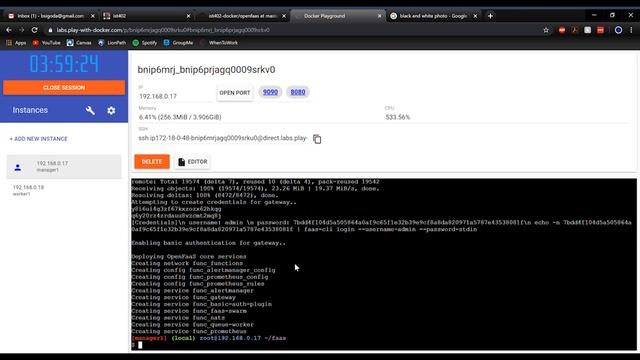This screenshot has width=640, height=360.
Task: Close the black and white photo tab
Action: (x=475, y=16)
